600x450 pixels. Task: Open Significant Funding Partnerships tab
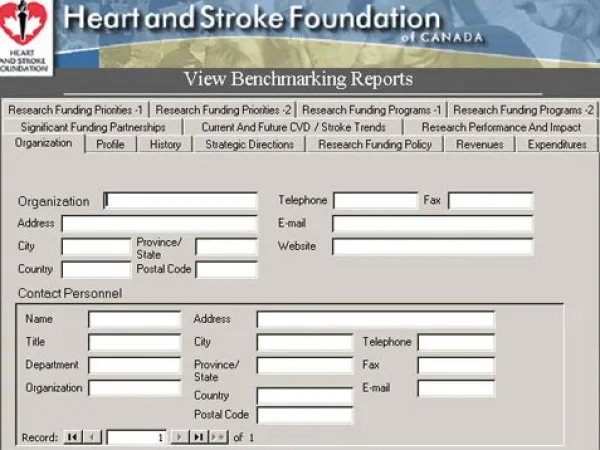click(93, 127)
